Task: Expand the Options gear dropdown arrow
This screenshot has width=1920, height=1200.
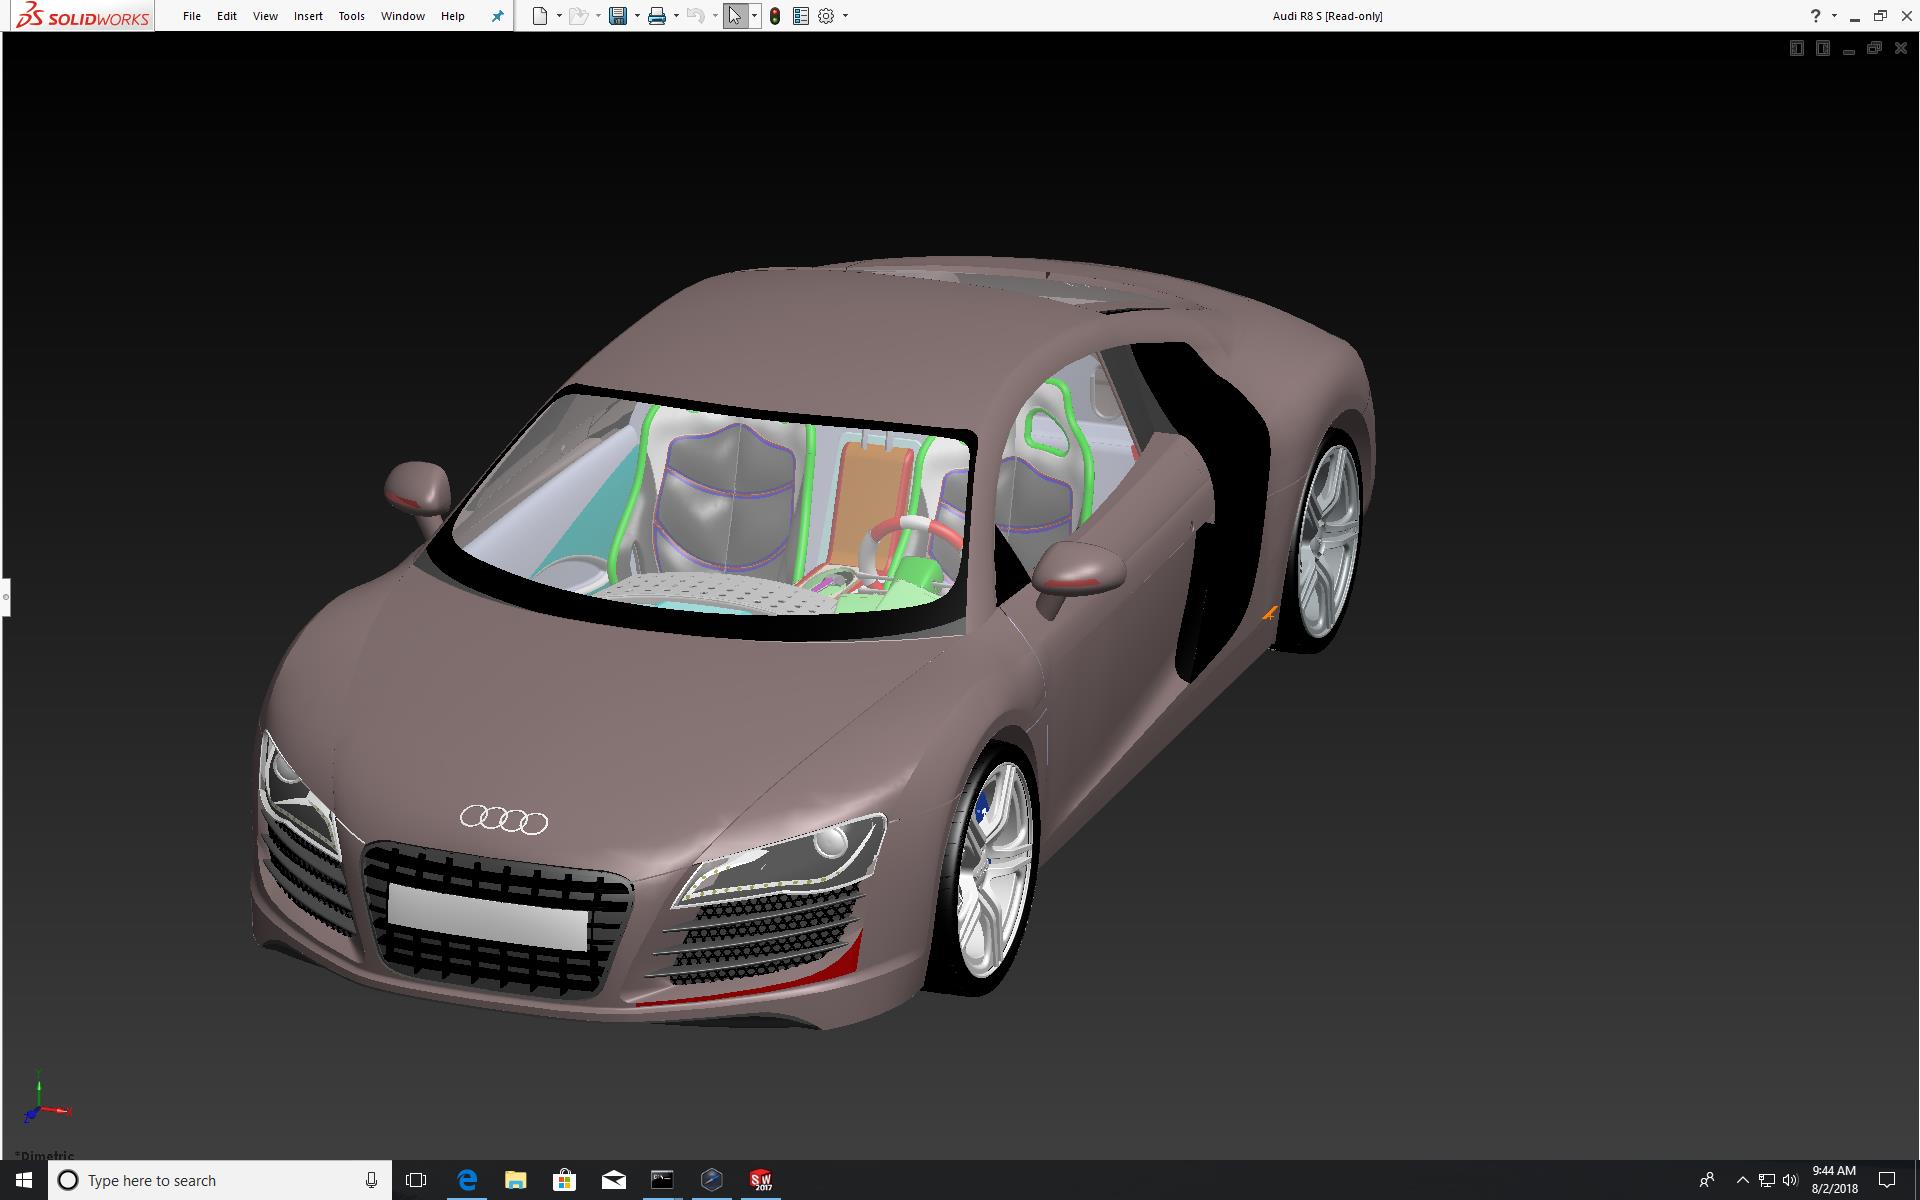Action: click(x=845, y=16)
